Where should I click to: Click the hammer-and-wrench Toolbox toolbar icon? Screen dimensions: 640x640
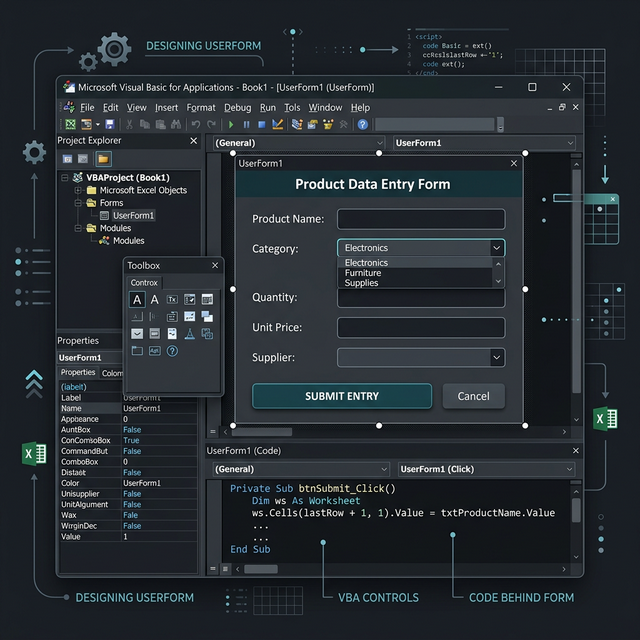[x=344, y=124]
